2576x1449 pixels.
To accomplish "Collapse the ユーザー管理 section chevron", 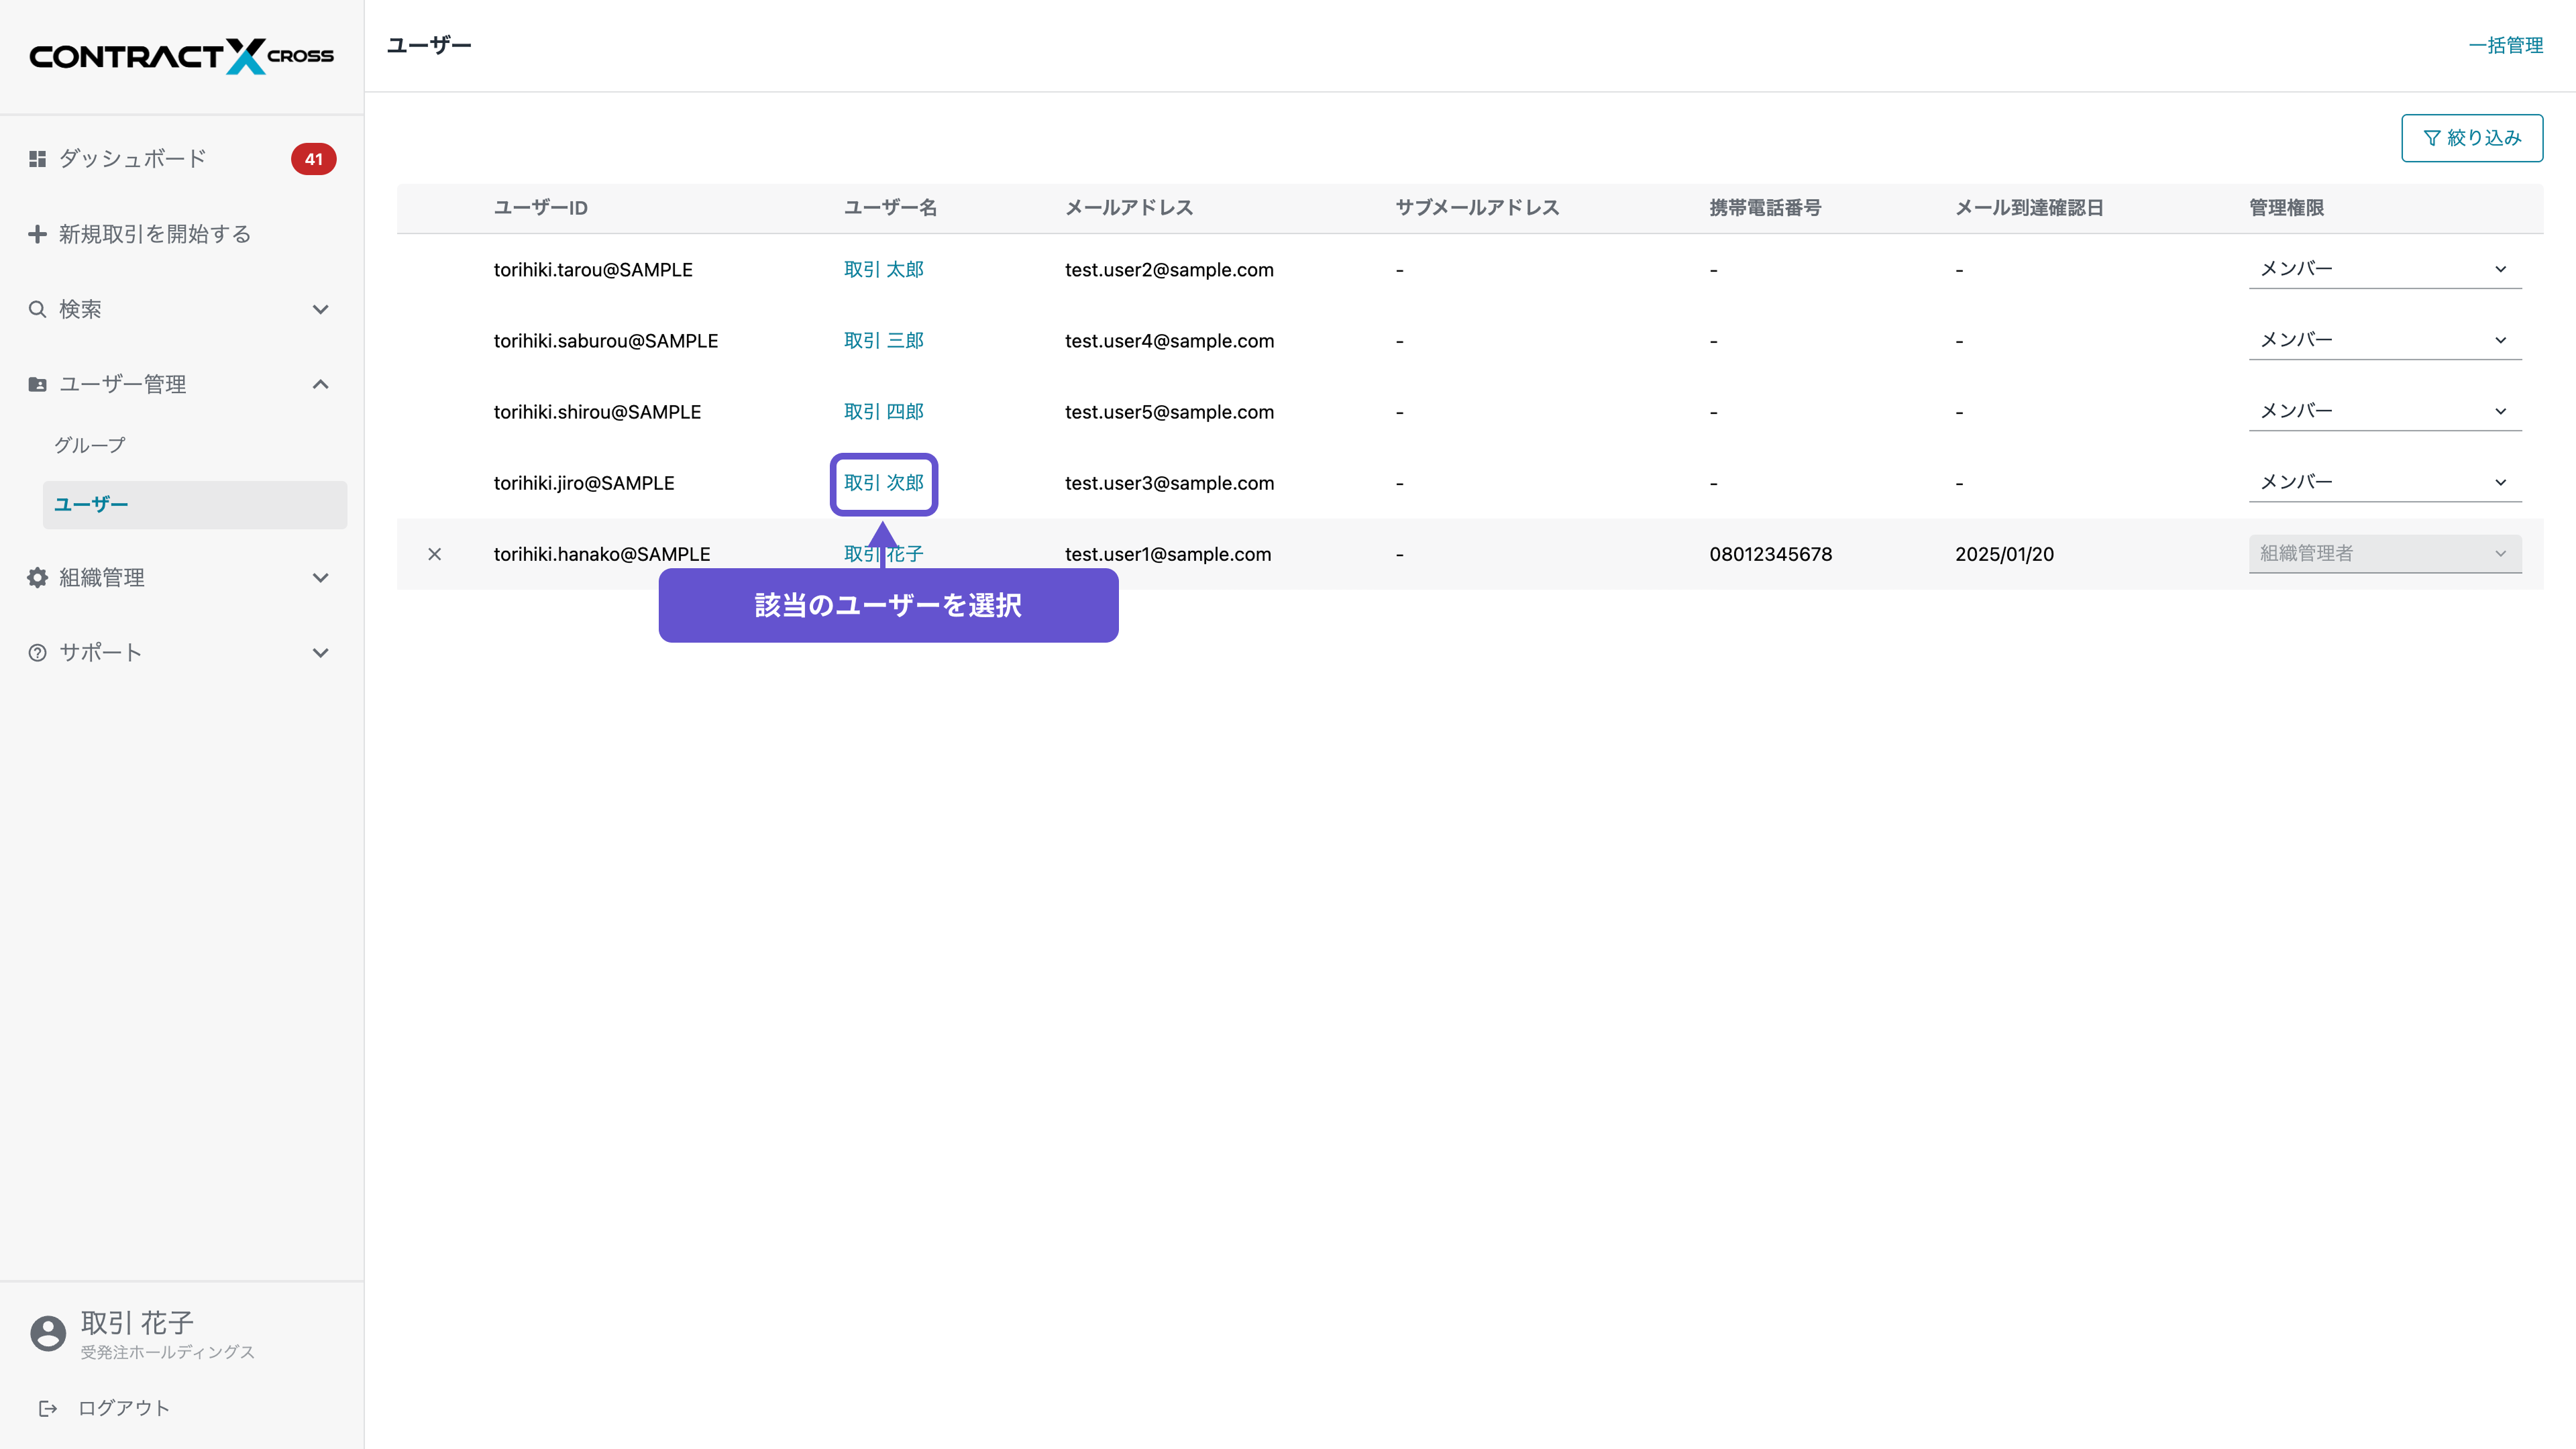I will (320, 384).
